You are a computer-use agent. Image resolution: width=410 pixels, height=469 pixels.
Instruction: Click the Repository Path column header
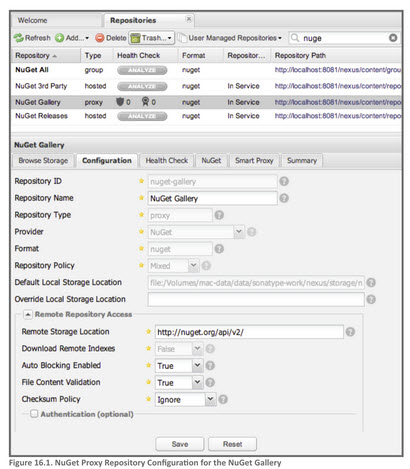[x=337, y=55]
